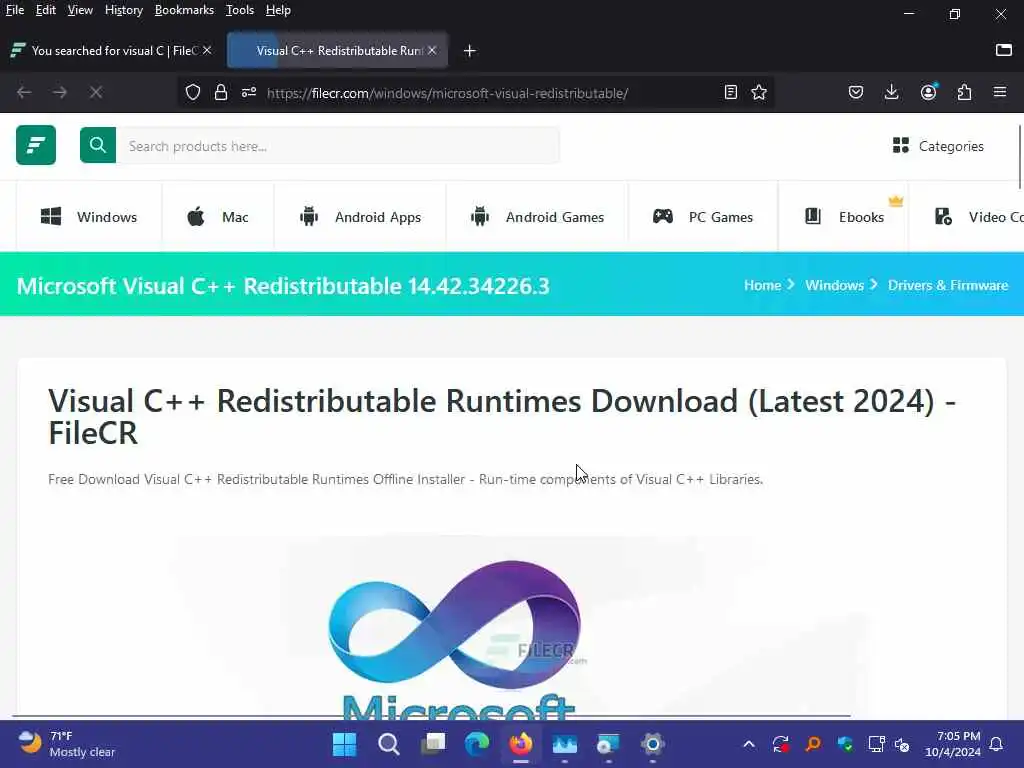Open the Firefox application menu
The height and width of the screenshot is (768, 1024).
click(1000, 92)
